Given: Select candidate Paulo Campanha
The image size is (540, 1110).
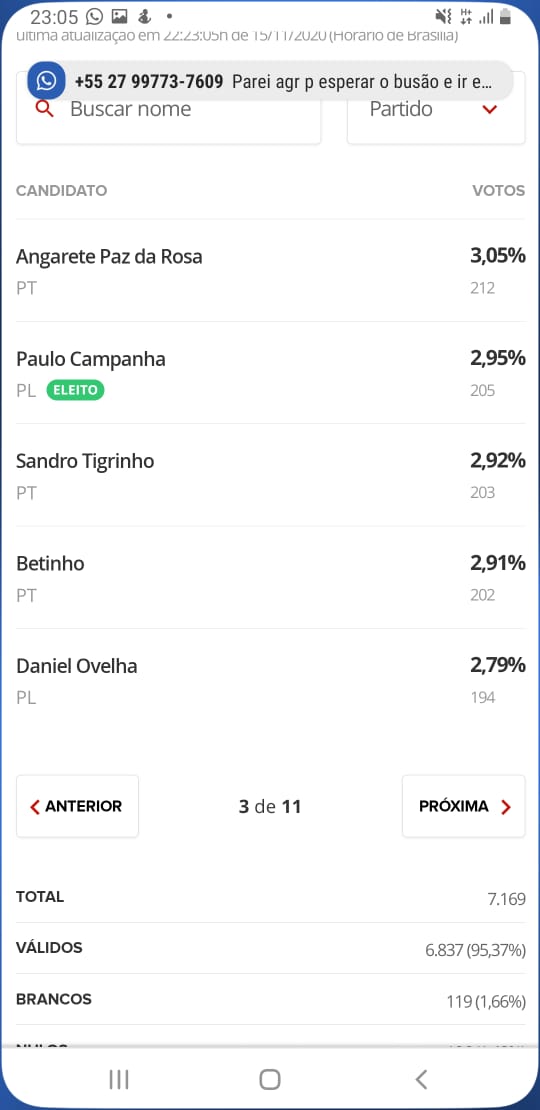Looking at the screenshot, I should point(270,373).
